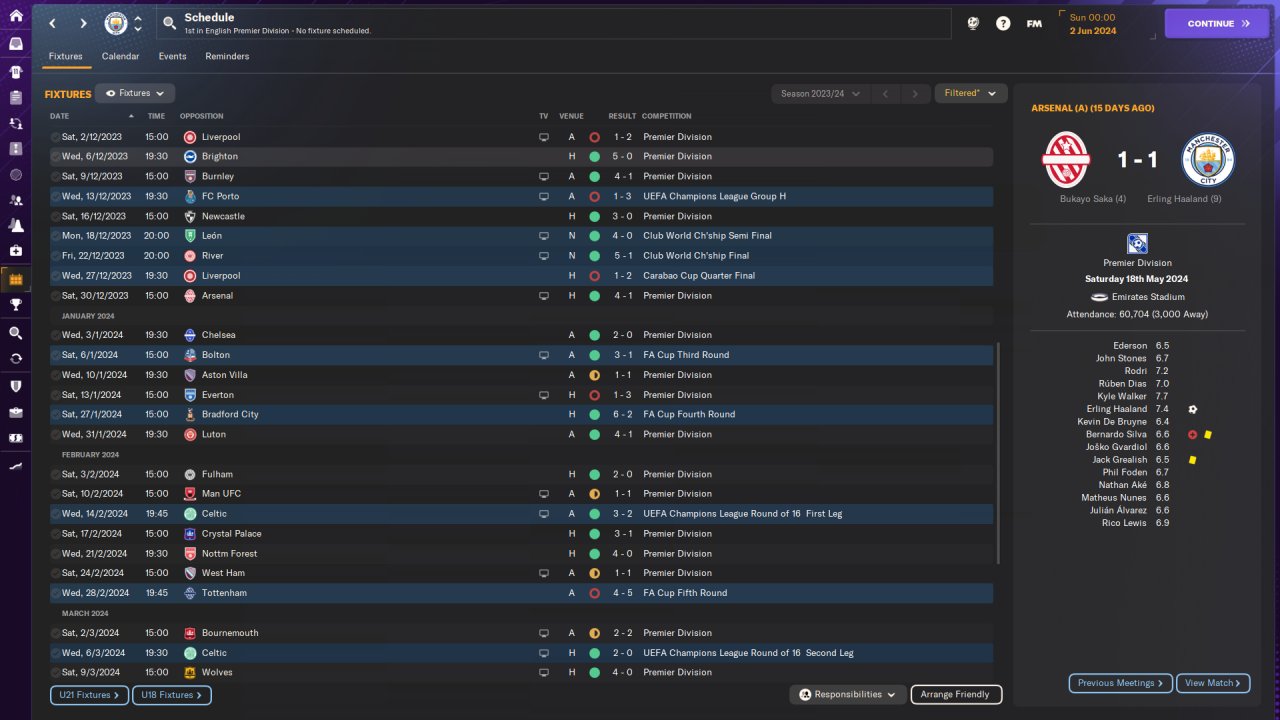The width and height of the screenshot is (1280, 720).
Task: Switch to the Events tab
Action: click(x=172, y=56)
